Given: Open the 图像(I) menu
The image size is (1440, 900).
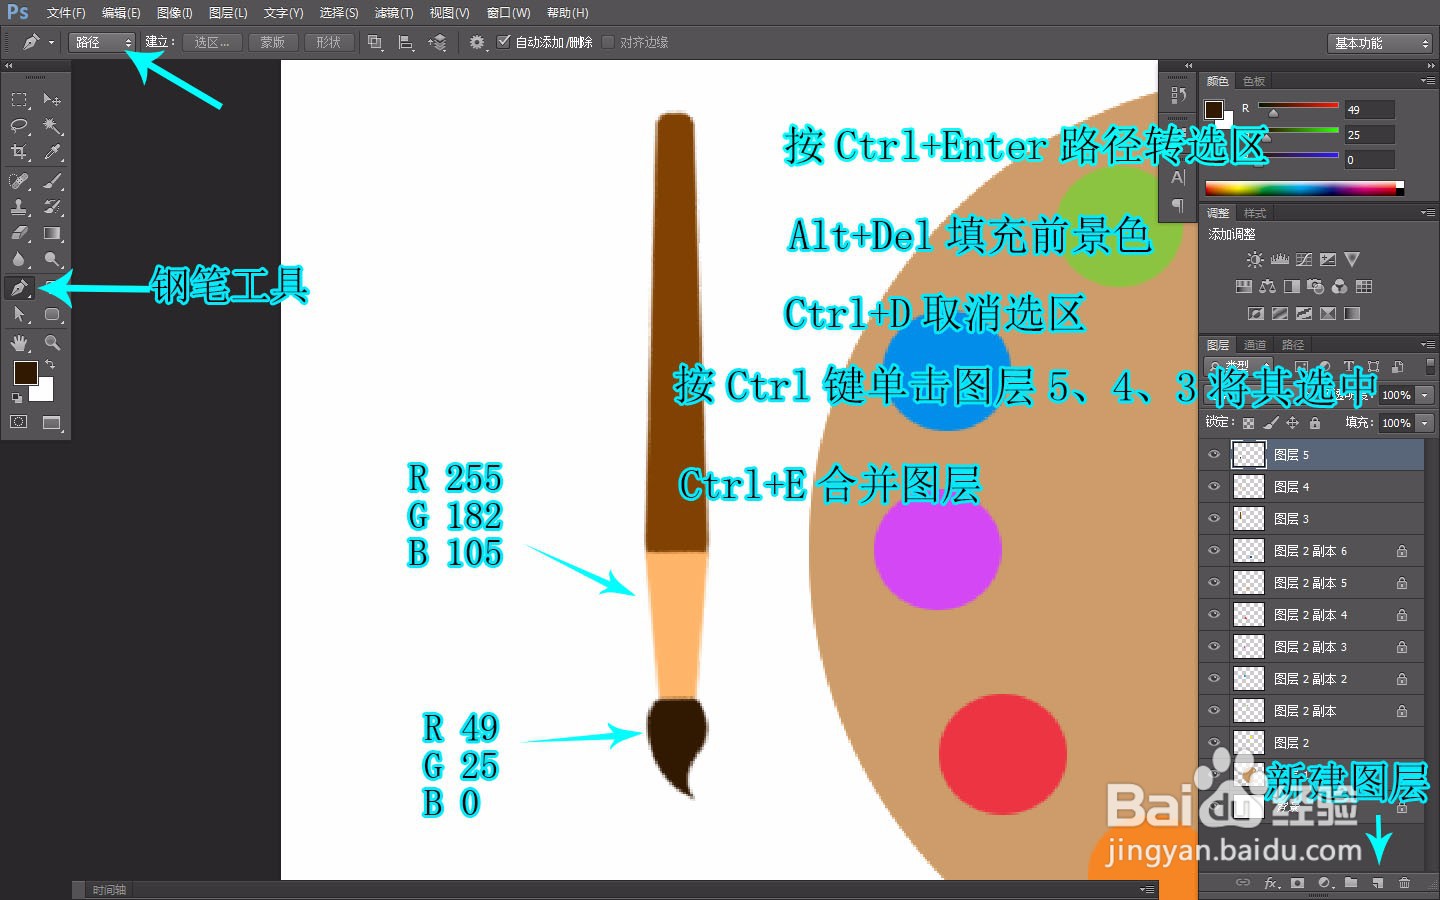Looking at the screenshot, I should click(175, 13).
